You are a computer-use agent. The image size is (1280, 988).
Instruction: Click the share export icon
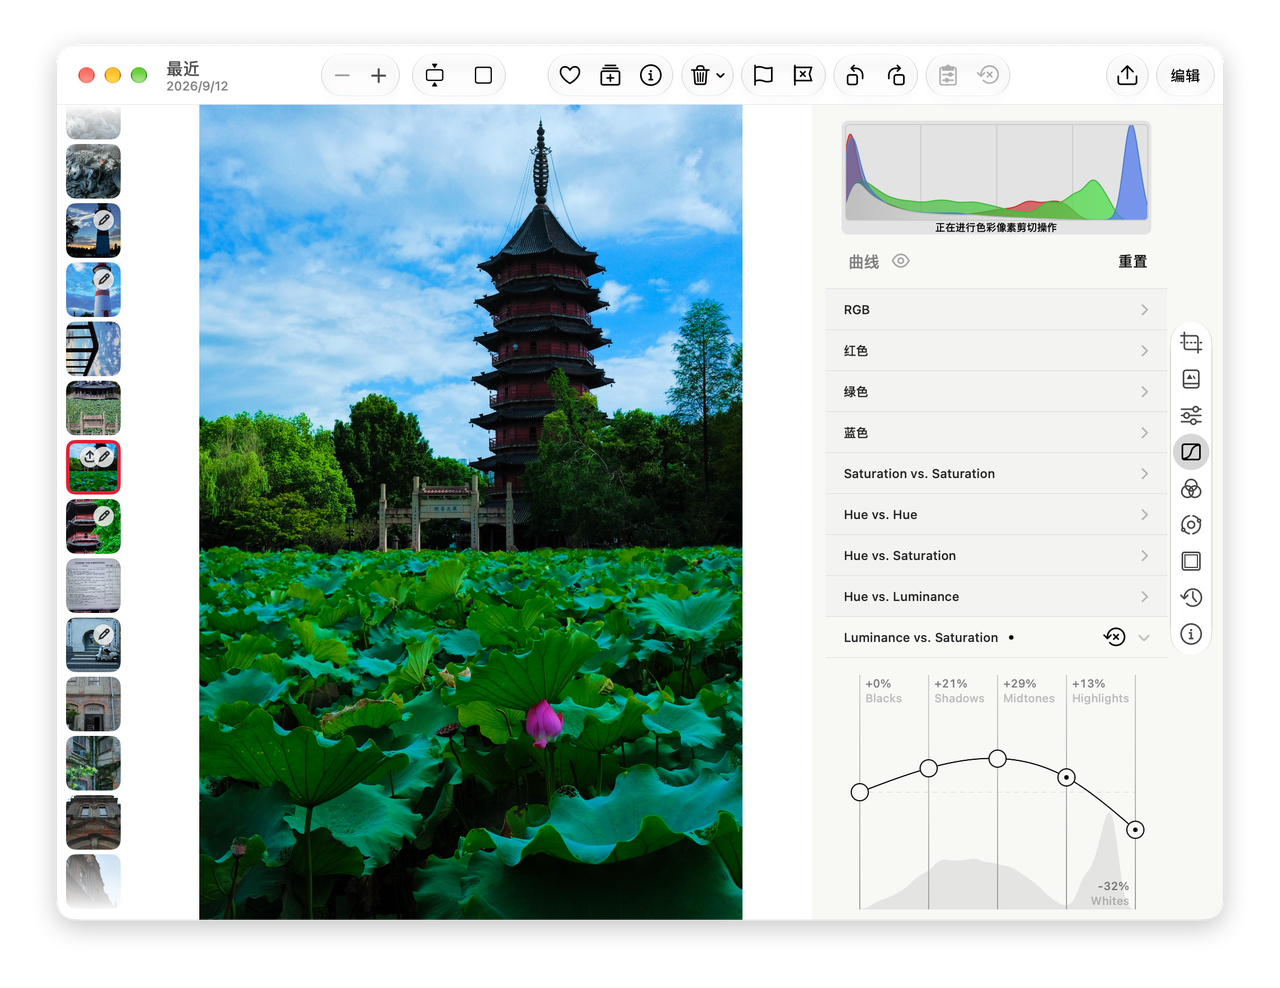[1127, 75]
